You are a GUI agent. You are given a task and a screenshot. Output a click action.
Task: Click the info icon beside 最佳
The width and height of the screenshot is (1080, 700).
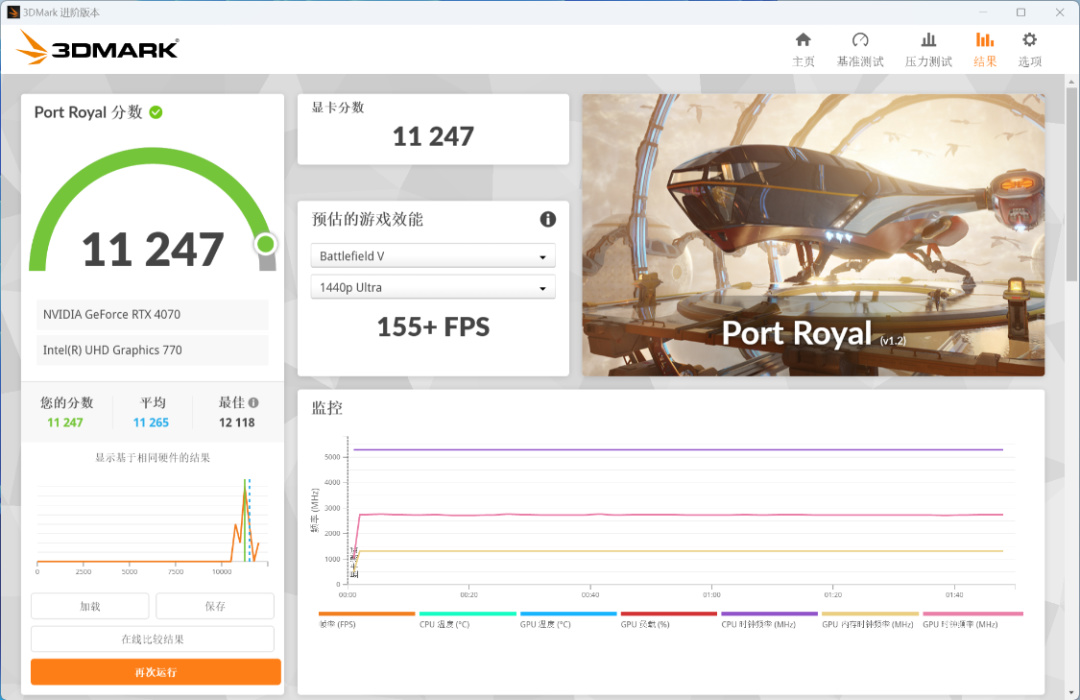point(253,402)
